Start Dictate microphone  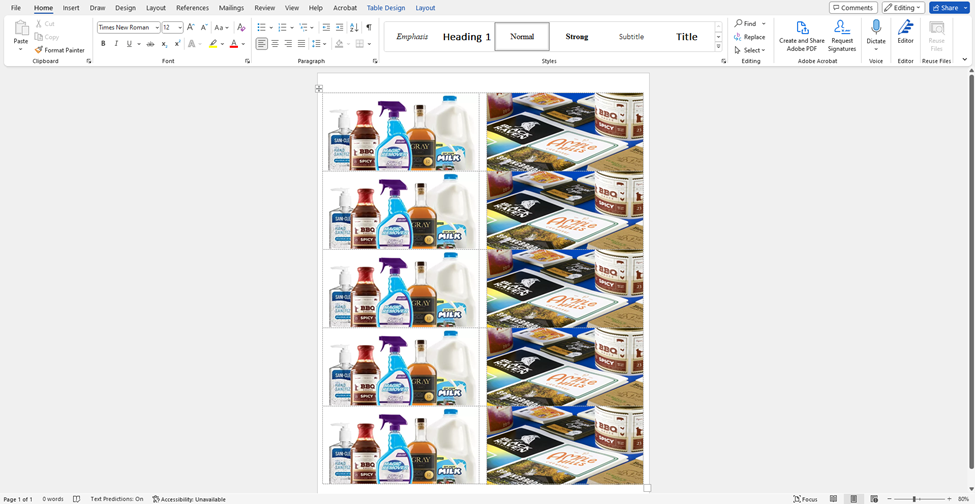pos(876,28)
